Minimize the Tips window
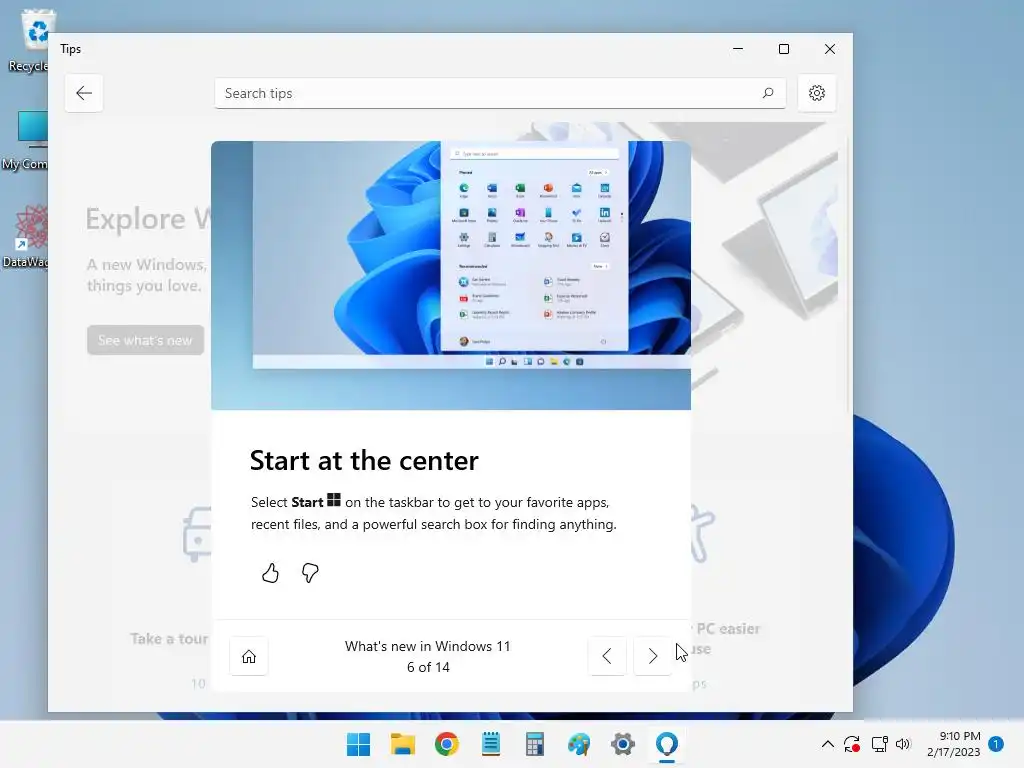The image size is (1024, 768). point(738,49)
